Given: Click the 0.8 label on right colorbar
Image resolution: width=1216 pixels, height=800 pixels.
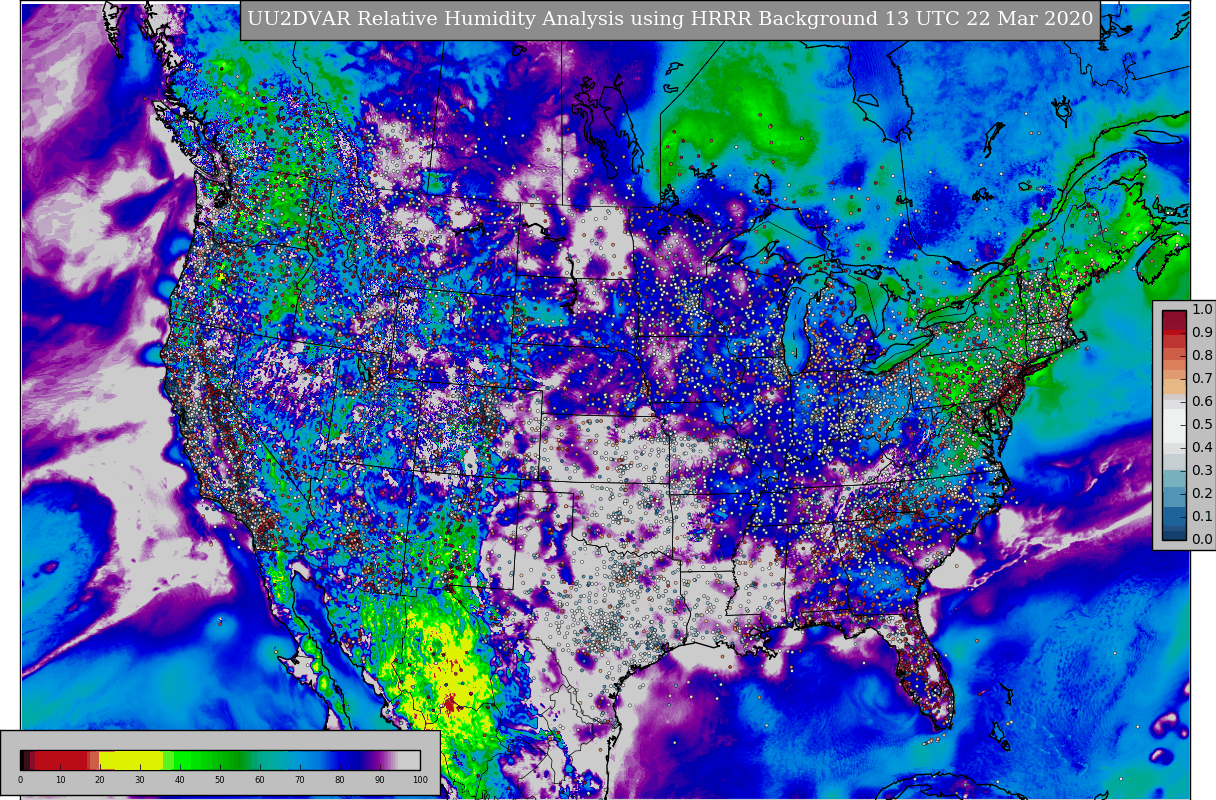Looking at the screenshot, I should tap(1202, 356).
